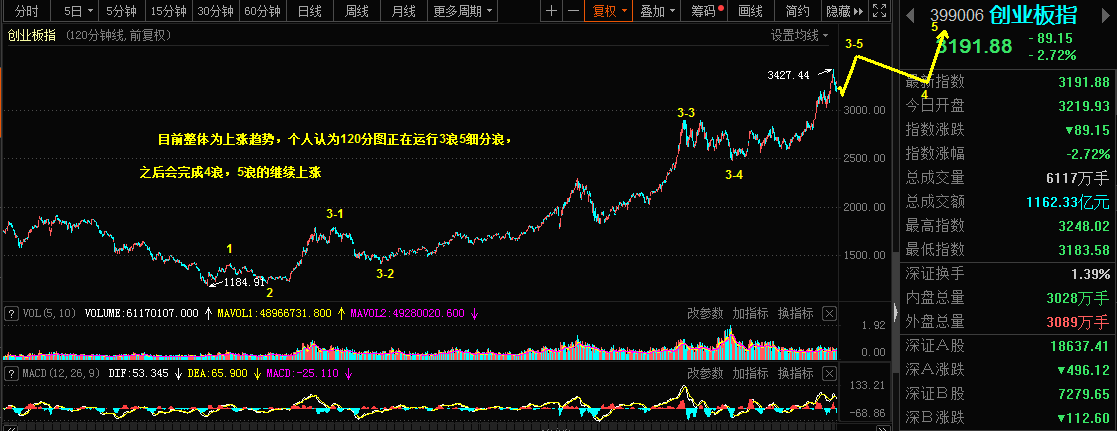Go back arrow beside 399006 code
1117x431 pixels.
click(x=910, y=14)
